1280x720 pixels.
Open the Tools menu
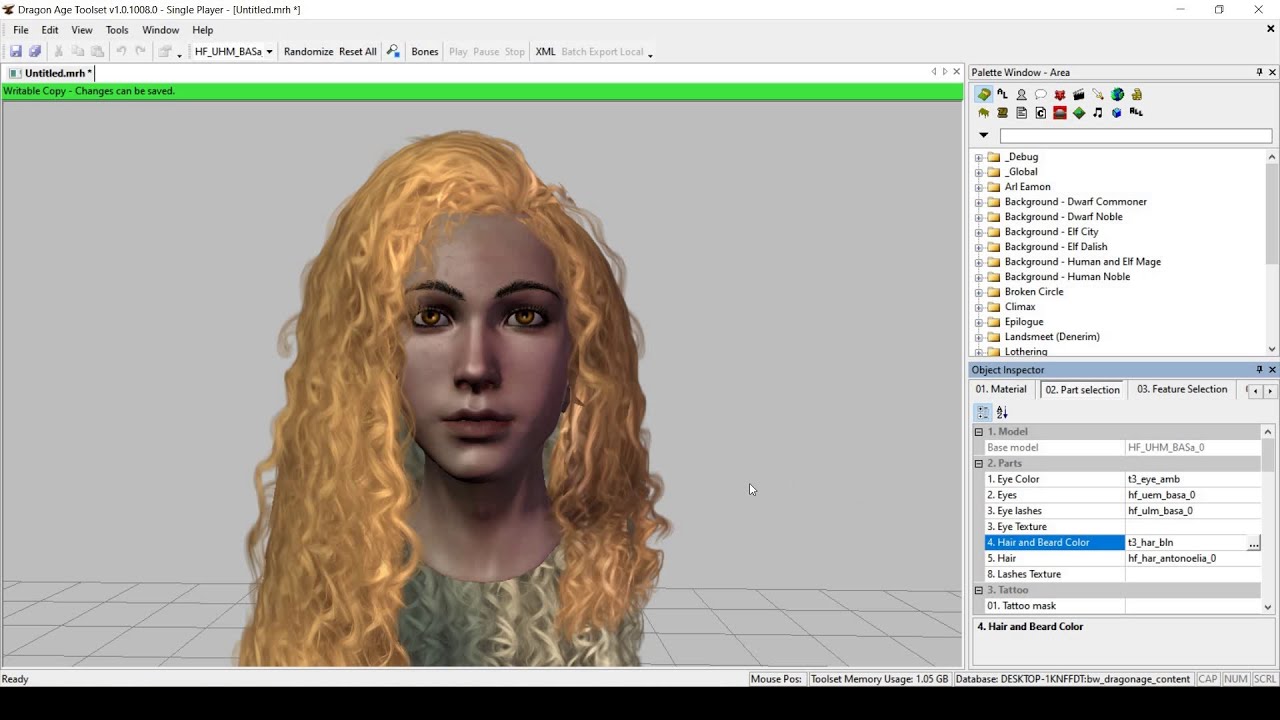tap(117, 30)
